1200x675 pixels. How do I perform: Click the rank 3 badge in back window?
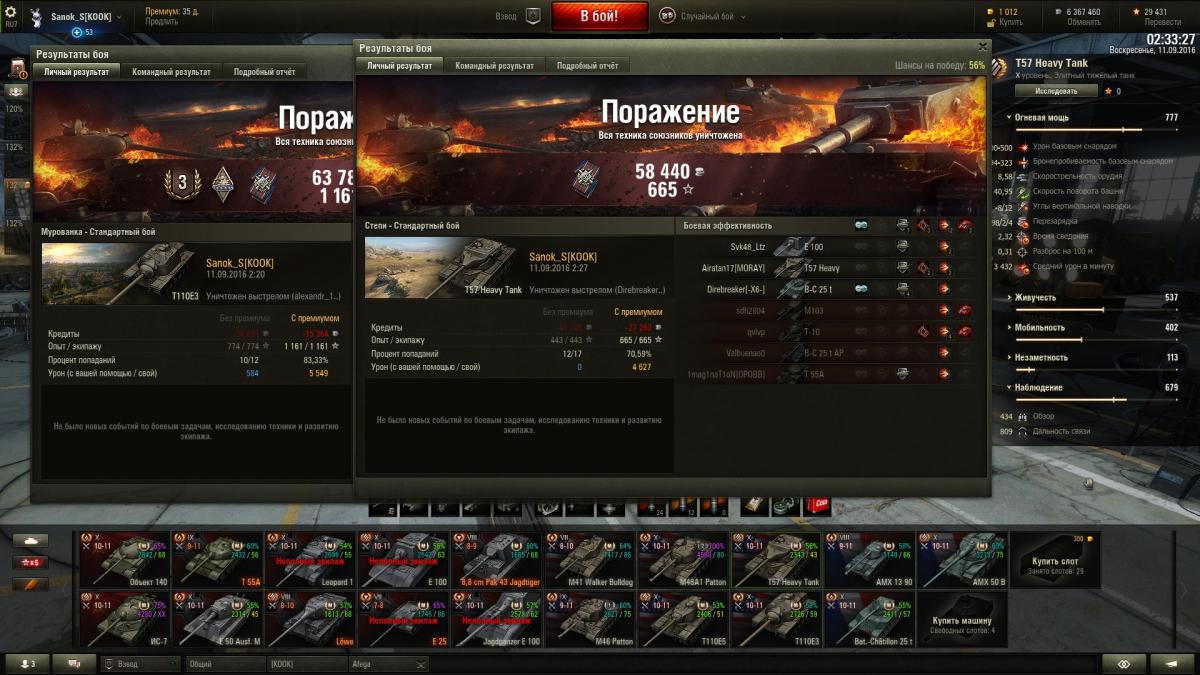click(181, 183)
